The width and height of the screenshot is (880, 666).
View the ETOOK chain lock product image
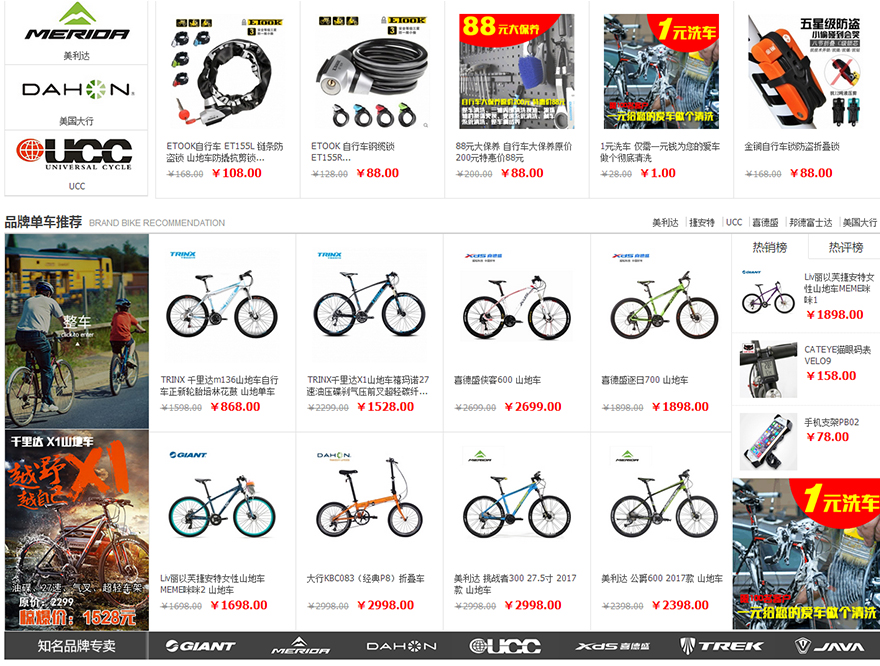click(227, 72)
